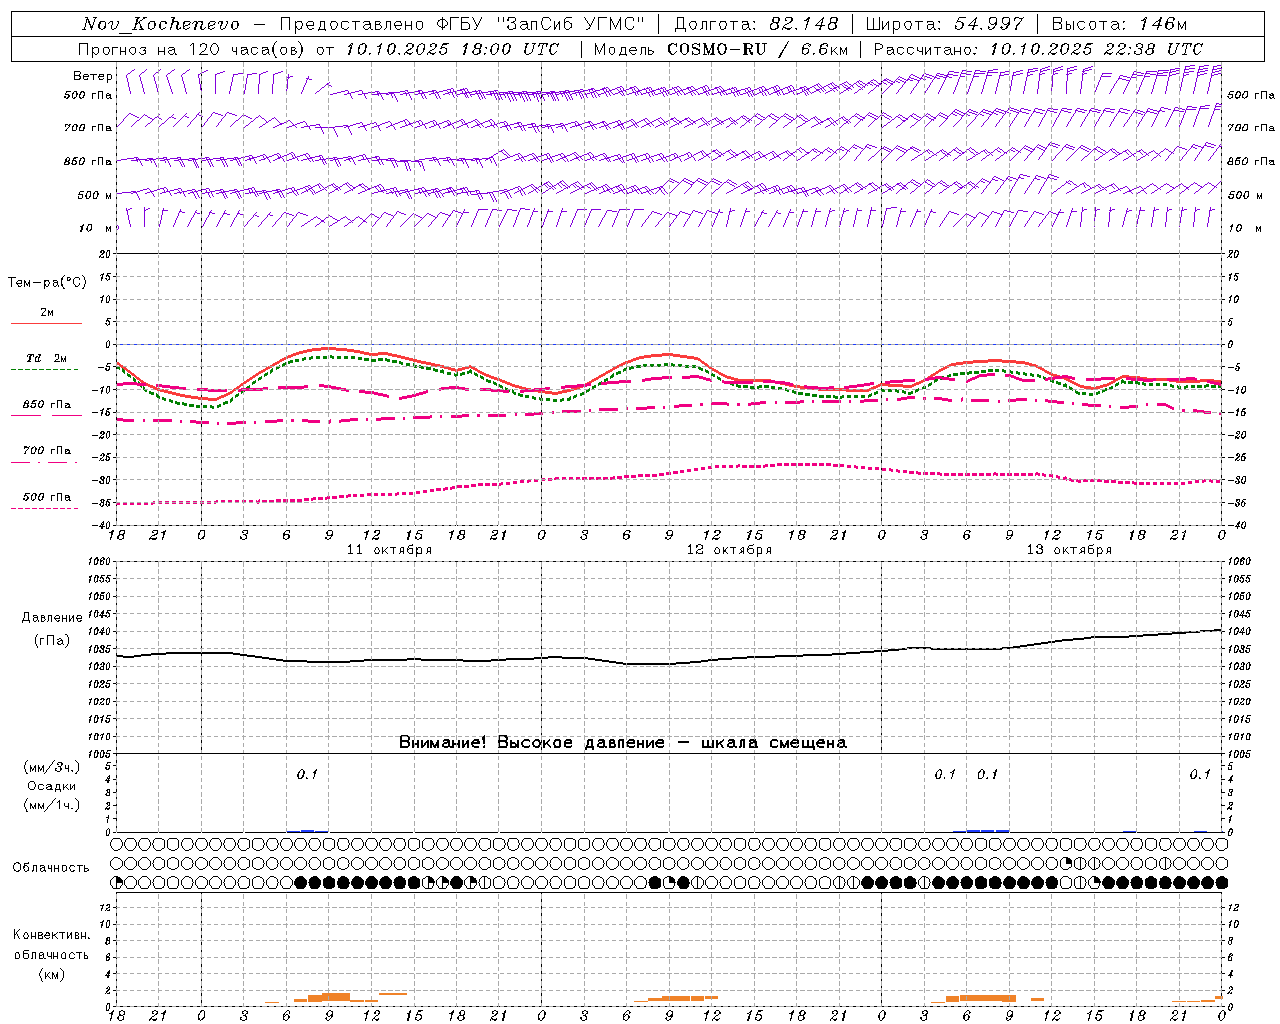Click the Облачность cloud cover label

51,868
